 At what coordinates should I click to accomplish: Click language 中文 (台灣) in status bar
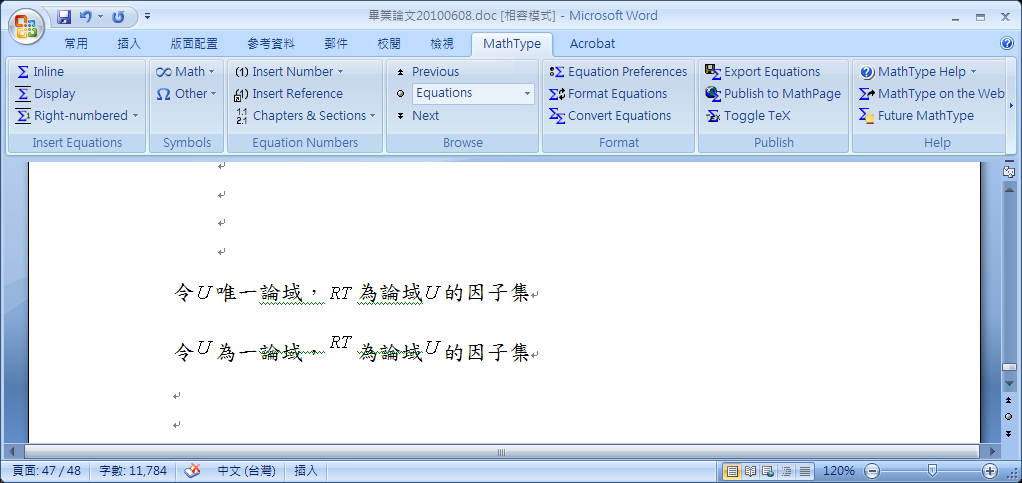click(246, 471)
